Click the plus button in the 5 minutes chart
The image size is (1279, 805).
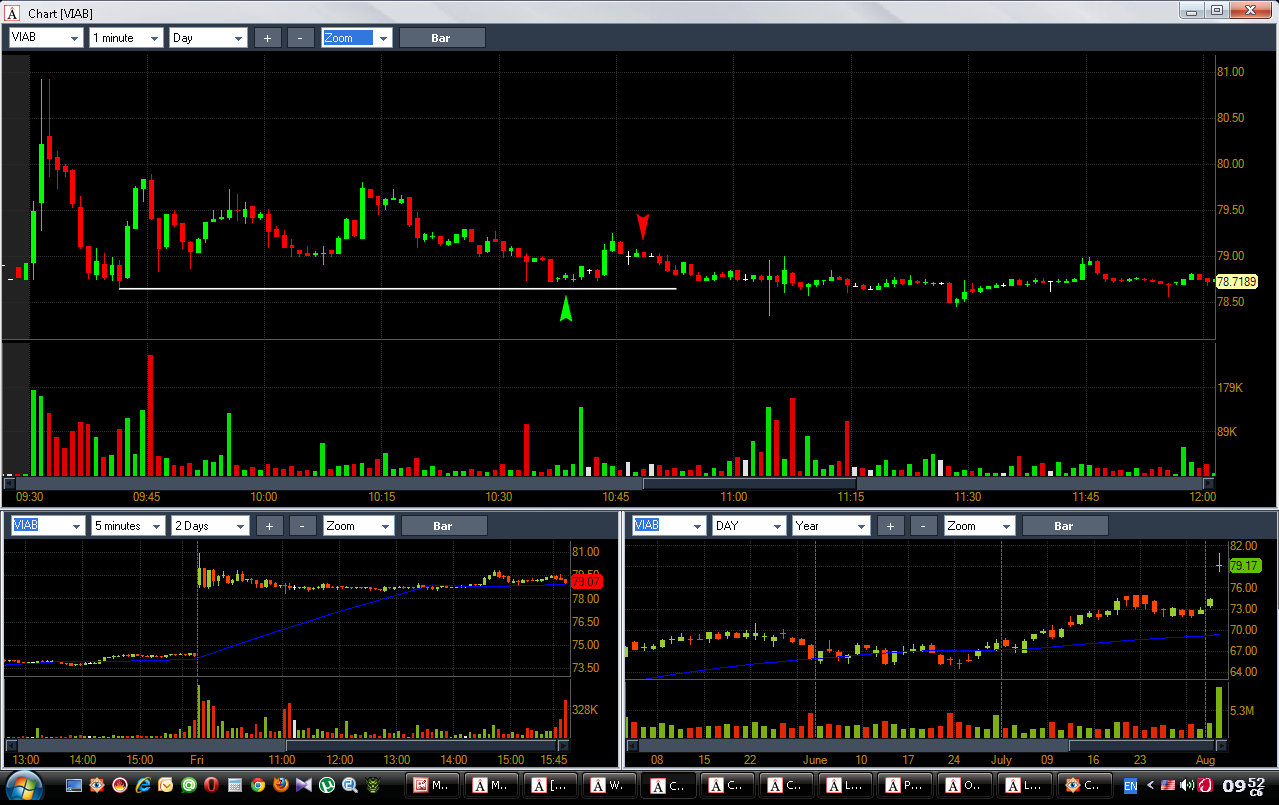(x=270, y=526)
